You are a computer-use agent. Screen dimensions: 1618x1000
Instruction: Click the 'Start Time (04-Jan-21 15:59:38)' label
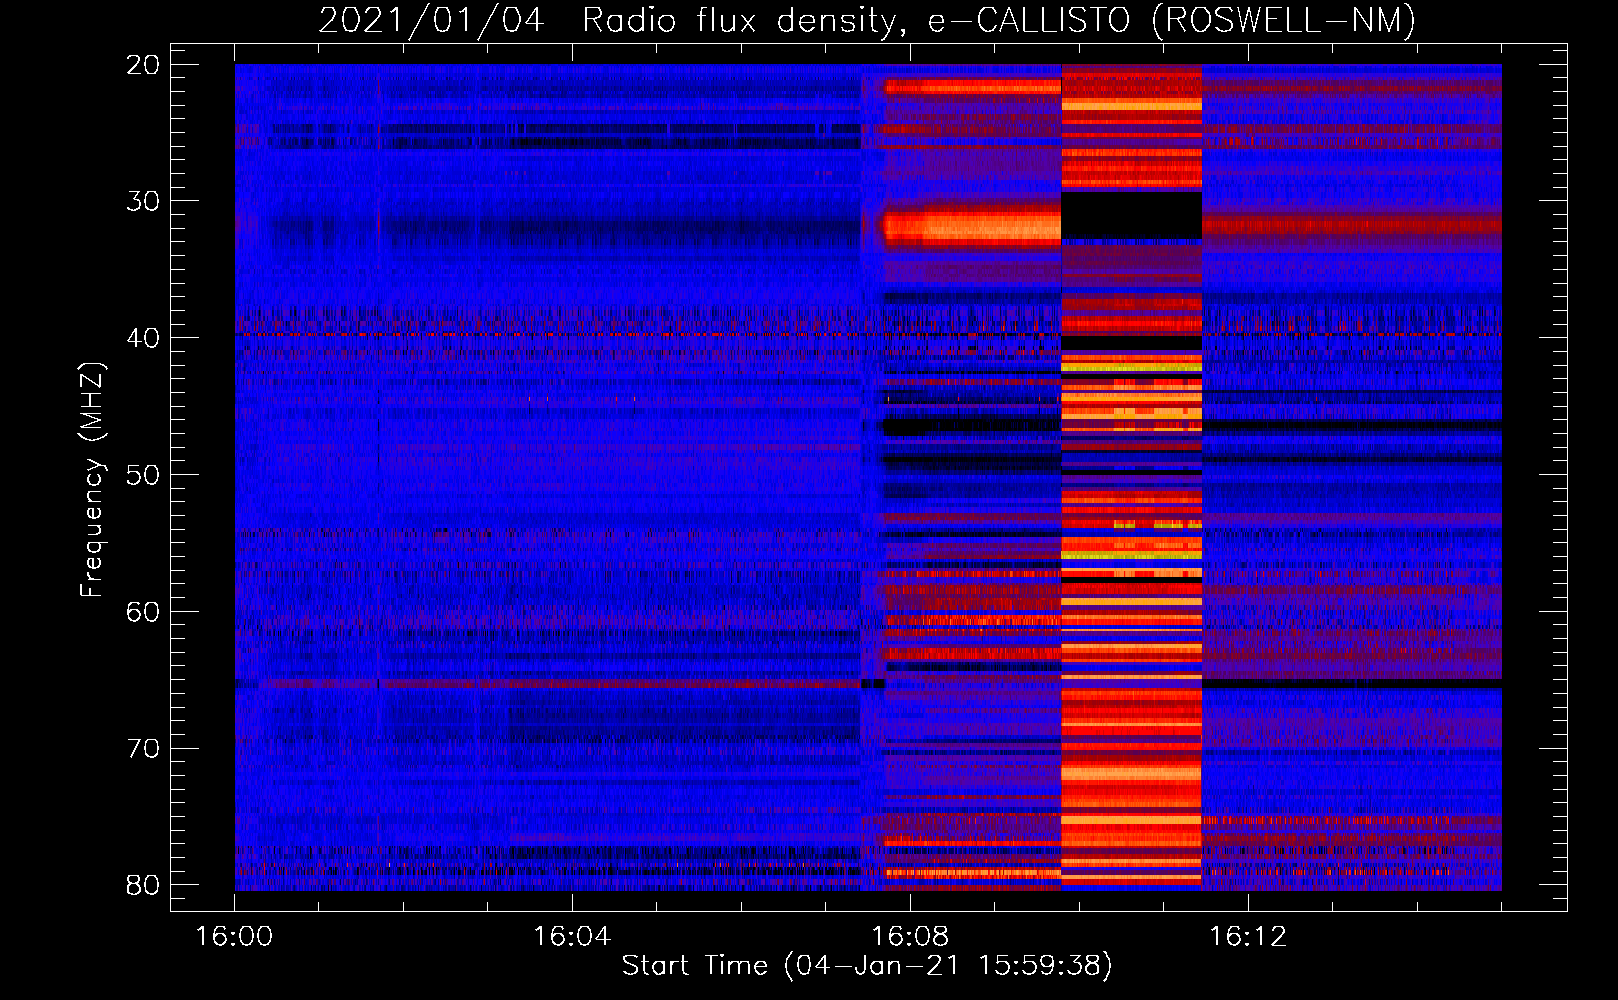click(867, 966)
